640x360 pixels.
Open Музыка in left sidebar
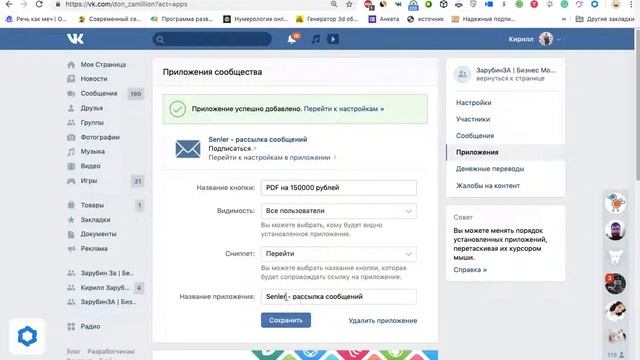[92, 151]
